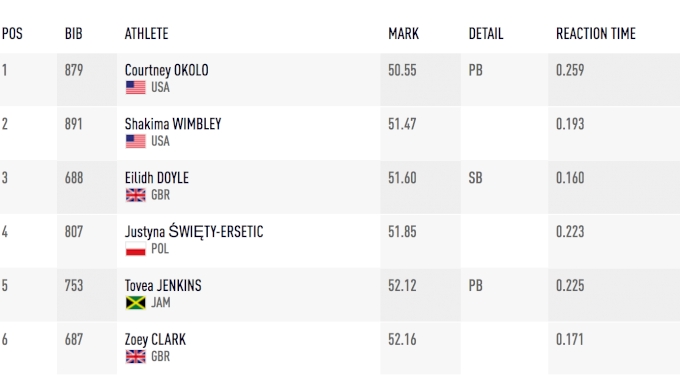Sort by the DETAIL column header

486,33
